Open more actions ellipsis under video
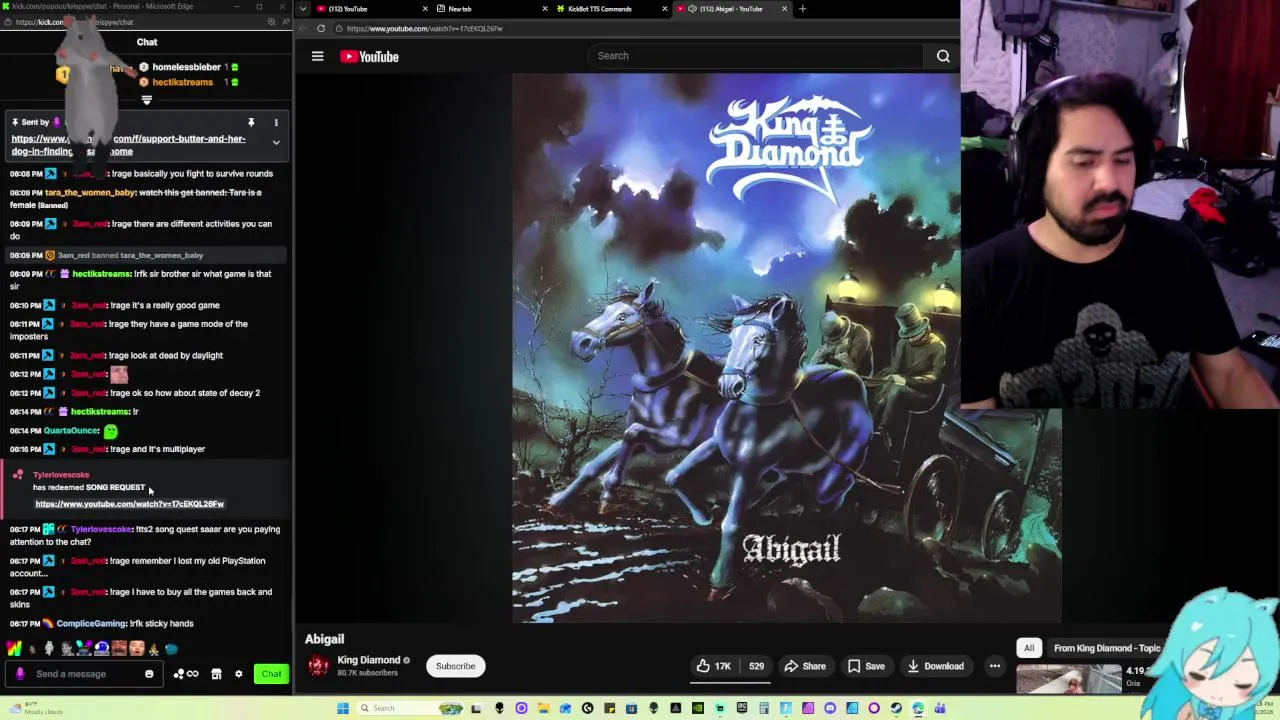Viewport: 1280px width, 720px height. coord(995,666)
